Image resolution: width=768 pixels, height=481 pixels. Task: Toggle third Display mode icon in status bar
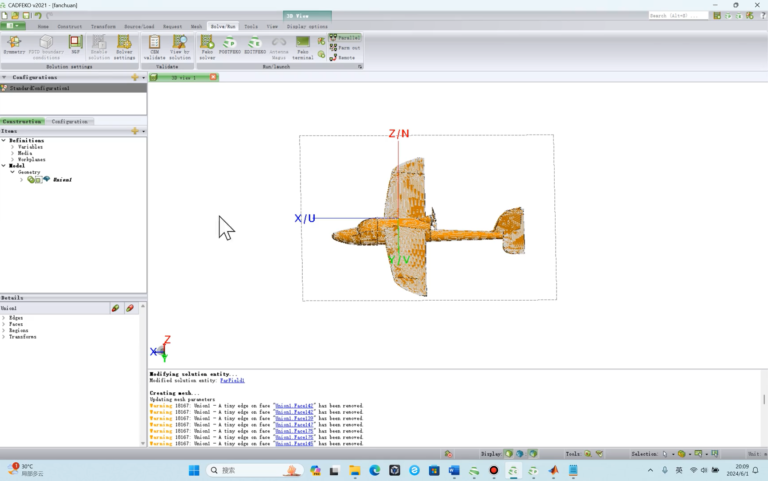tap(533, 454)
